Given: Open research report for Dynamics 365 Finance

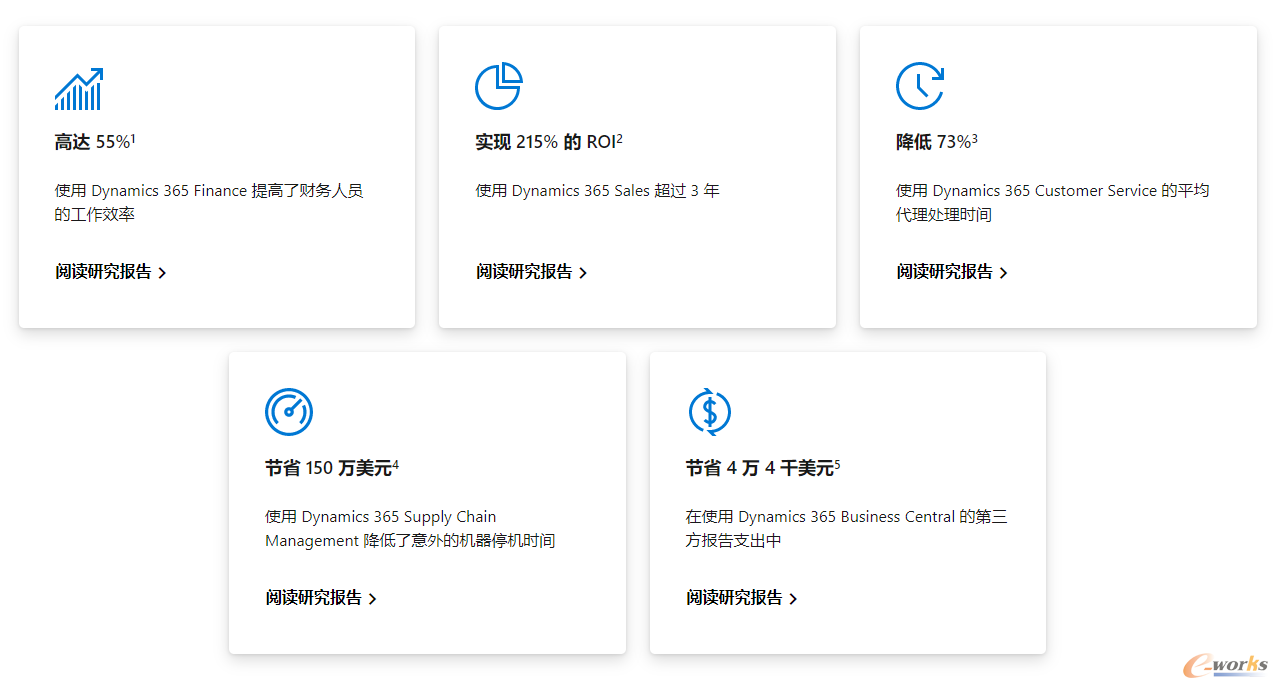Looking at the screenshot, I should pos(111,272).
